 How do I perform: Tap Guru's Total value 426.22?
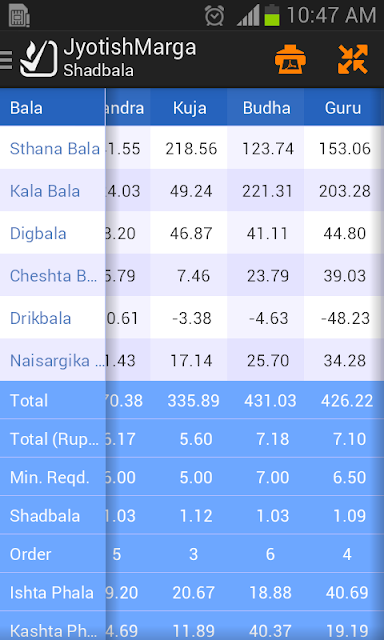click(347, 401)
